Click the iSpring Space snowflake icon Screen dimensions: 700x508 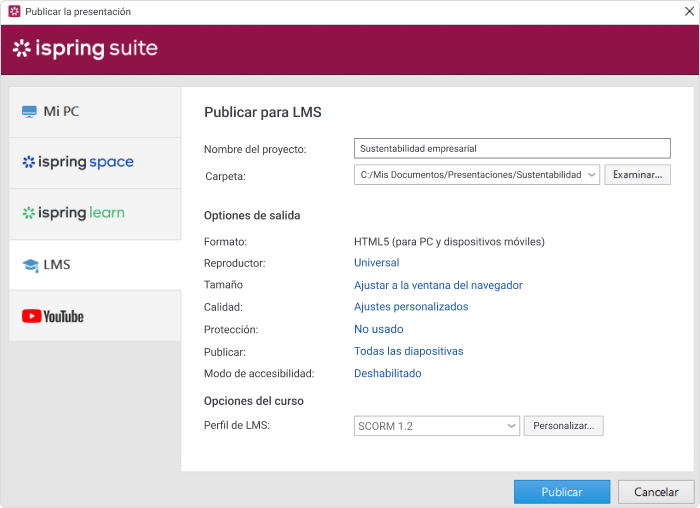tap(29, 162)
